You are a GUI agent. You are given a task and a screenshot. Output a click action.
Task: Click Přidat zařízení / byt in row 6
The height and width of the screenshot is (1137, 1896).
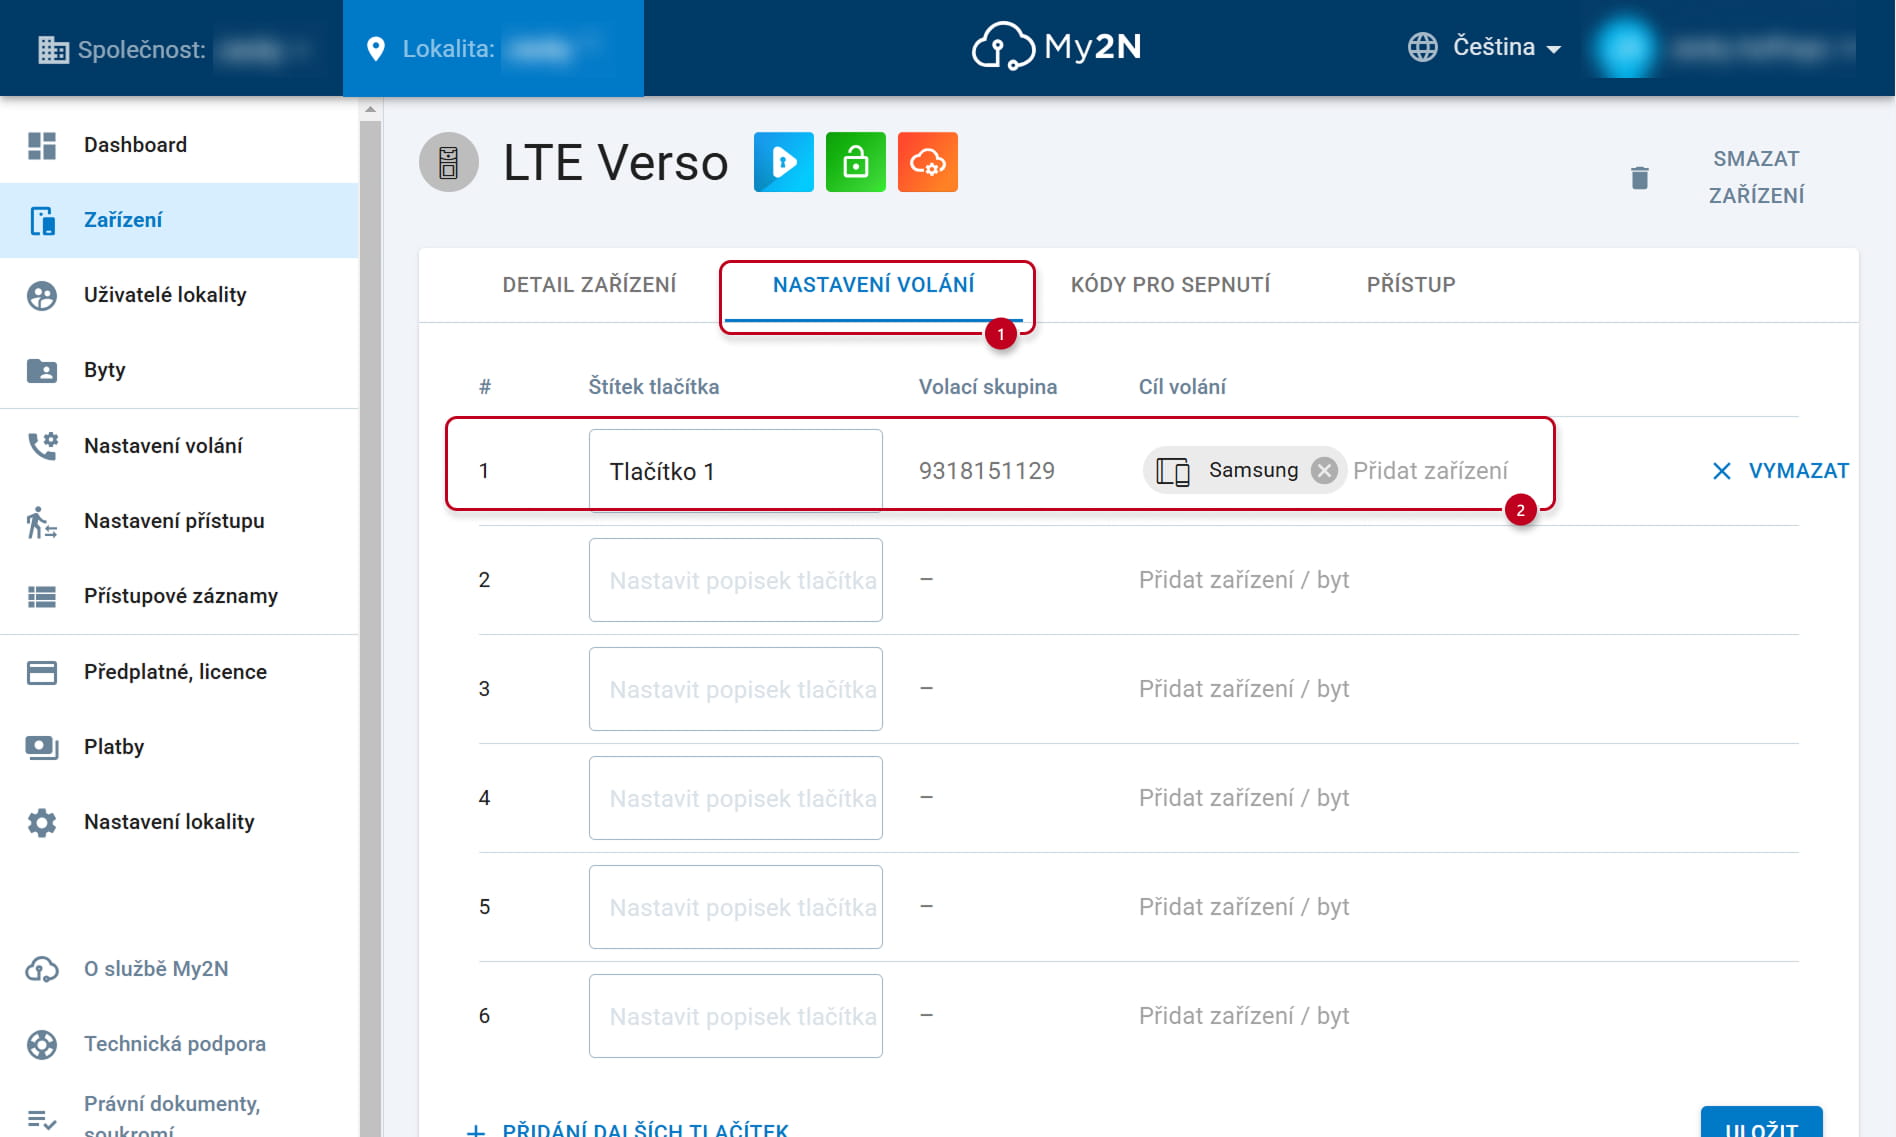pos(1244,1016)
